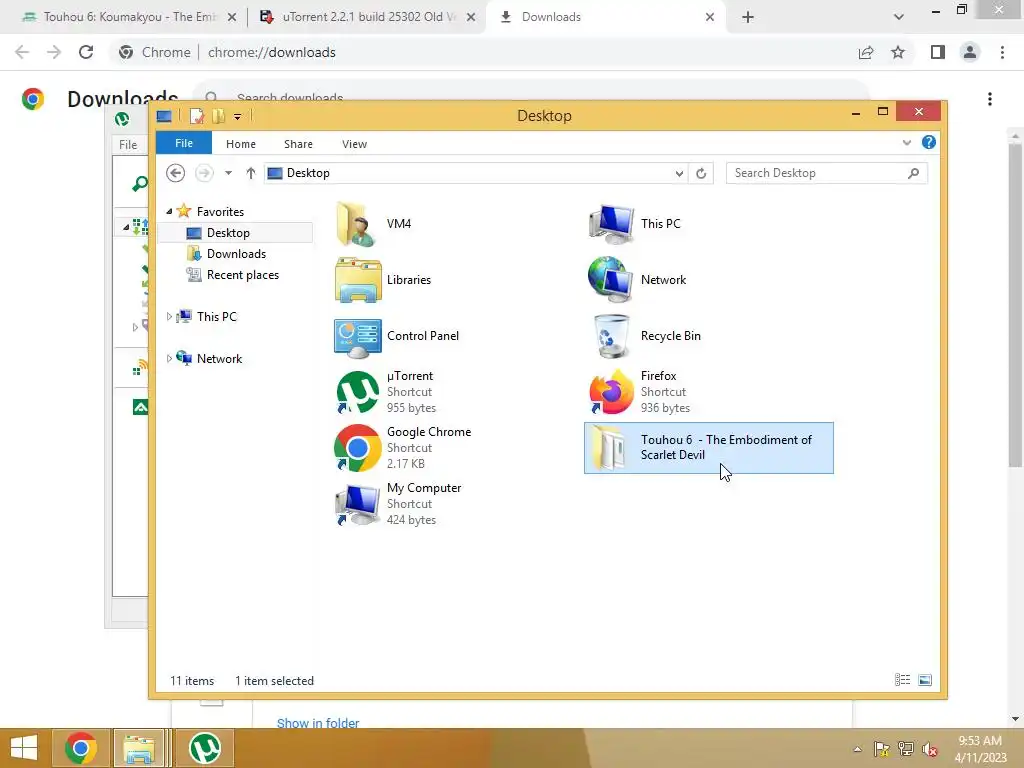Select the Network icon in file list
This screenshot has height=768, width=1024.
click(x=610, y=280)
